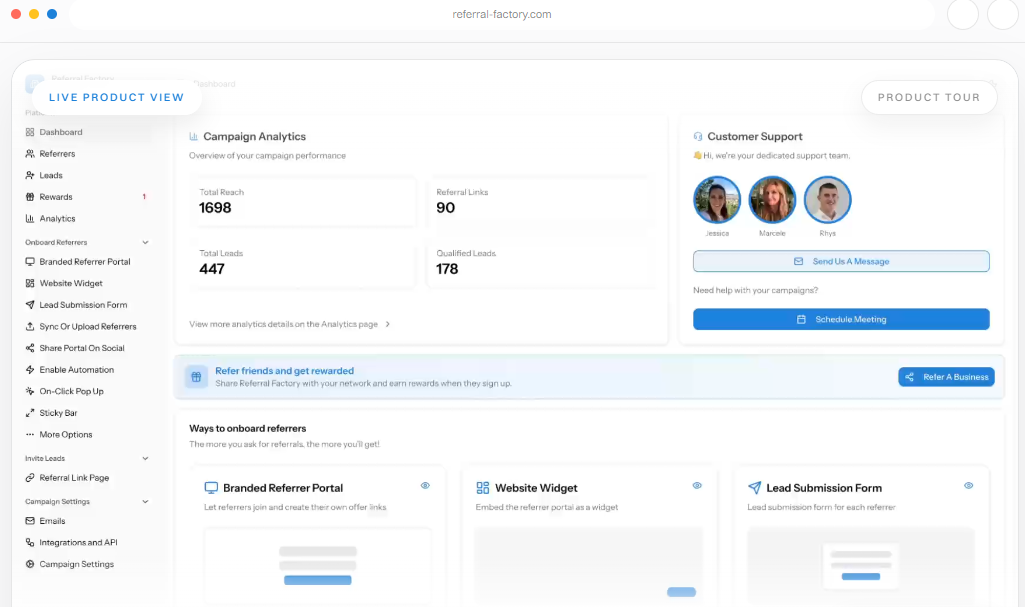This screenshot has height=607, width=1025.
Task: Click the Campaign Settings gear icon
Action: click(30, 564)
